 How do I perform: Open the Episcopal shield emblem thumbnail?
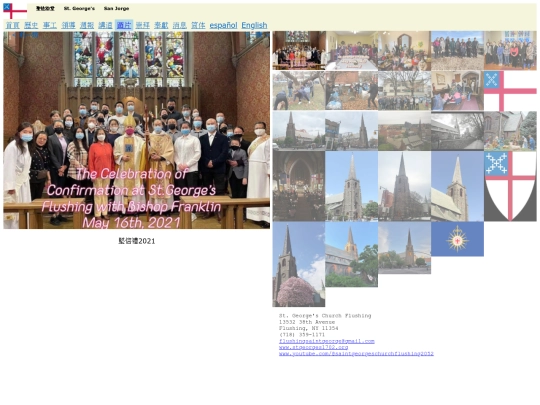pos(510,186)
